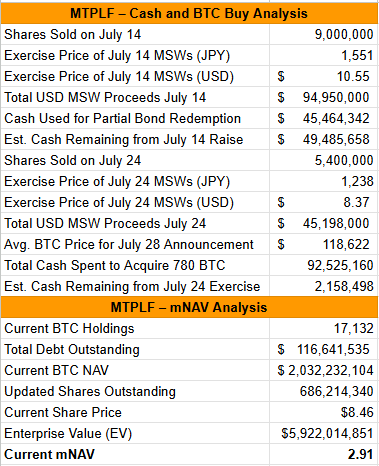Click the 'Current BTC Holdings' label
The image size is (379, 466).
(69, 329)
